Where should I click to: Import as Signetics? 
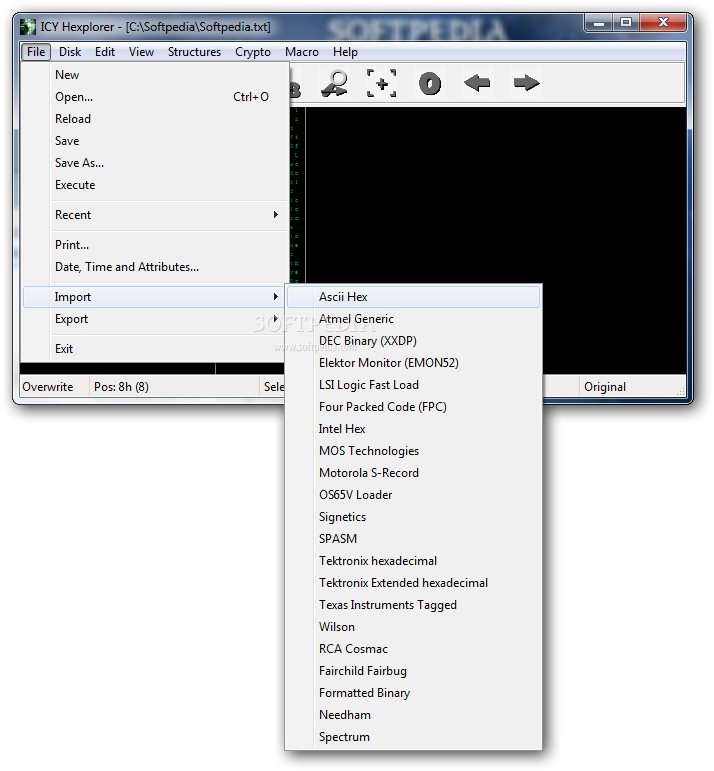click(x=414, y=517)
